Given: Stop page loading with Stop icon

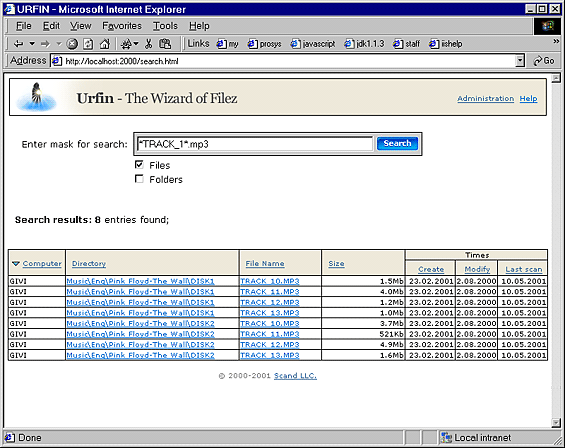Looking at the screenshot, I should click(72, 44).
